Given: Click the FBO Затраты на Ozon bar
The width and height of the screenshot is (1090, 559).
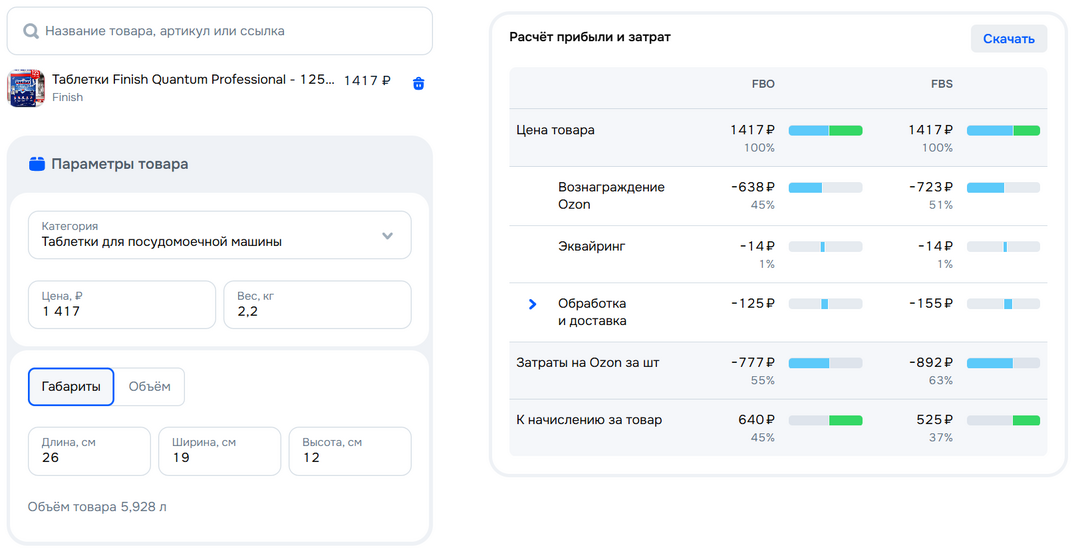Looking at the screenshot, I should (825, 363).
